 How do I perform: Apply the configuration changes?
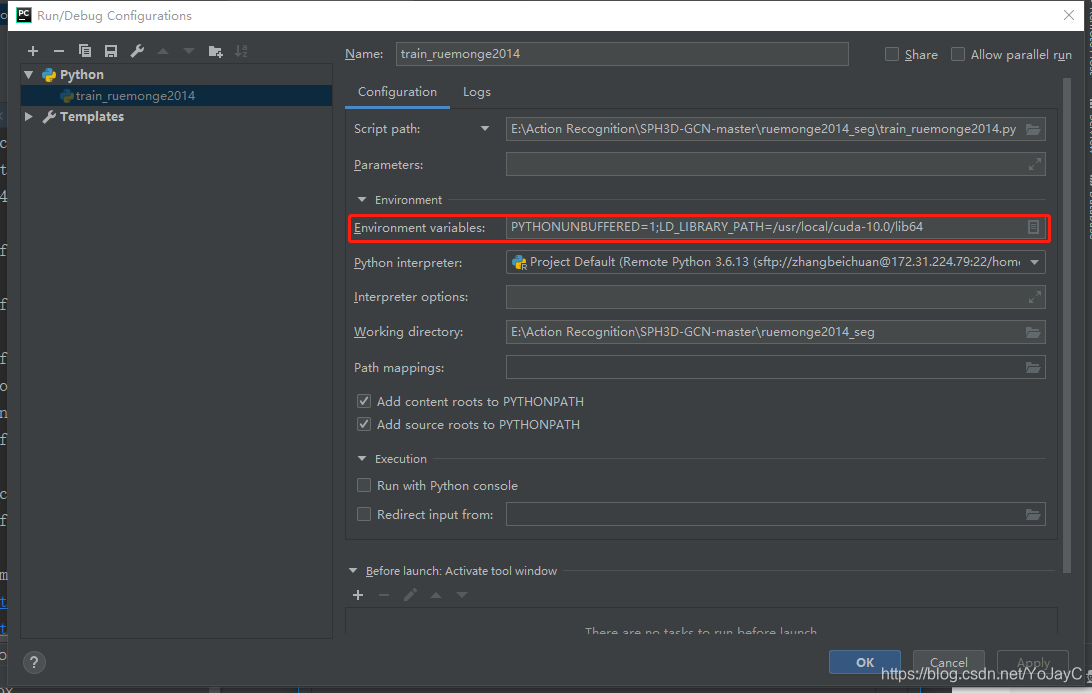point(1032,662)
